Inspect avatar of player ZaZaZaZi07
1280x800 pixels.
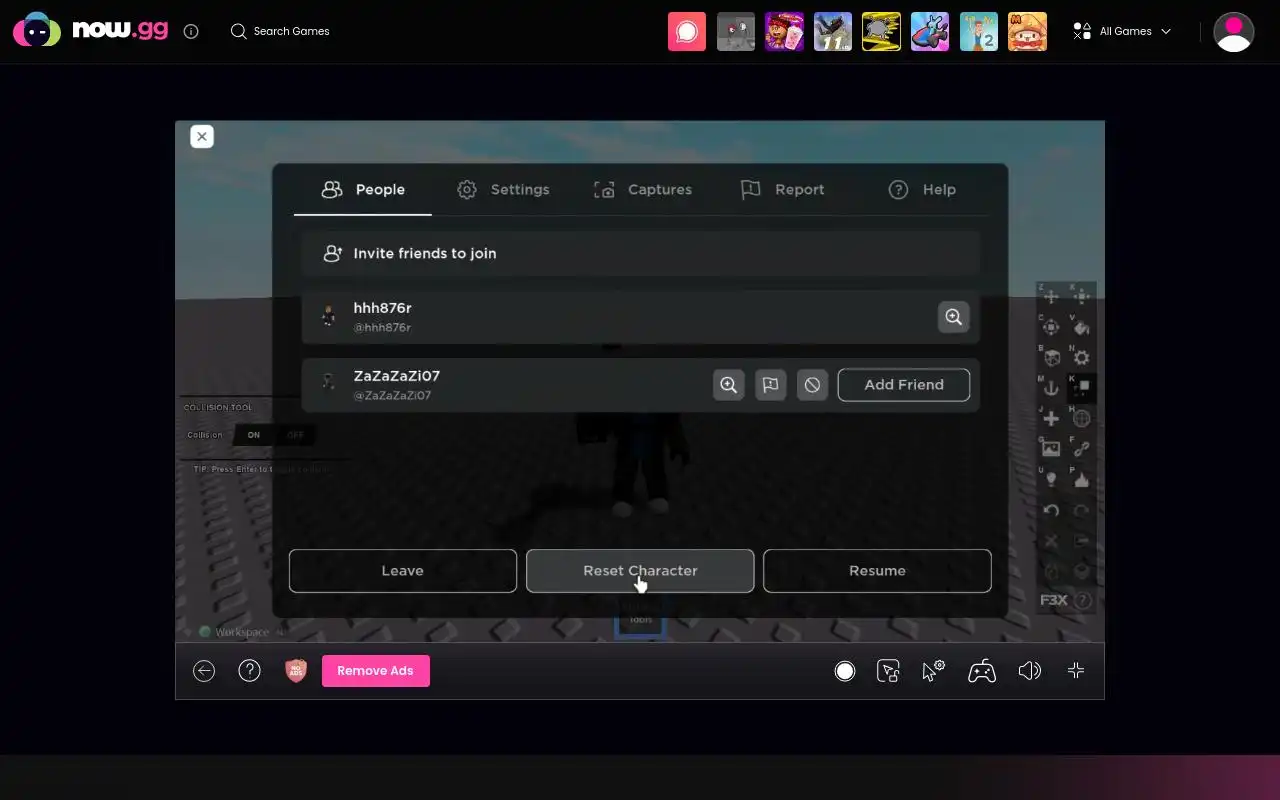(729, 385)
